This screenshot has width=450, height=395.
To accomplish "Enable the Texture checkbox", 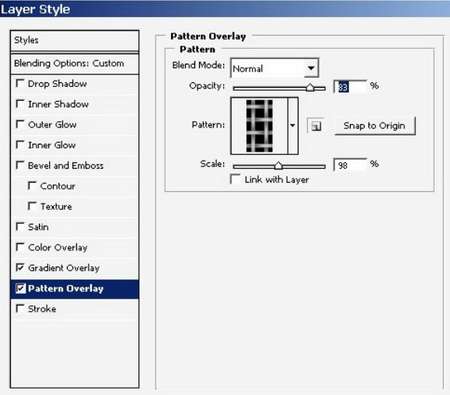I will point(32,206).
